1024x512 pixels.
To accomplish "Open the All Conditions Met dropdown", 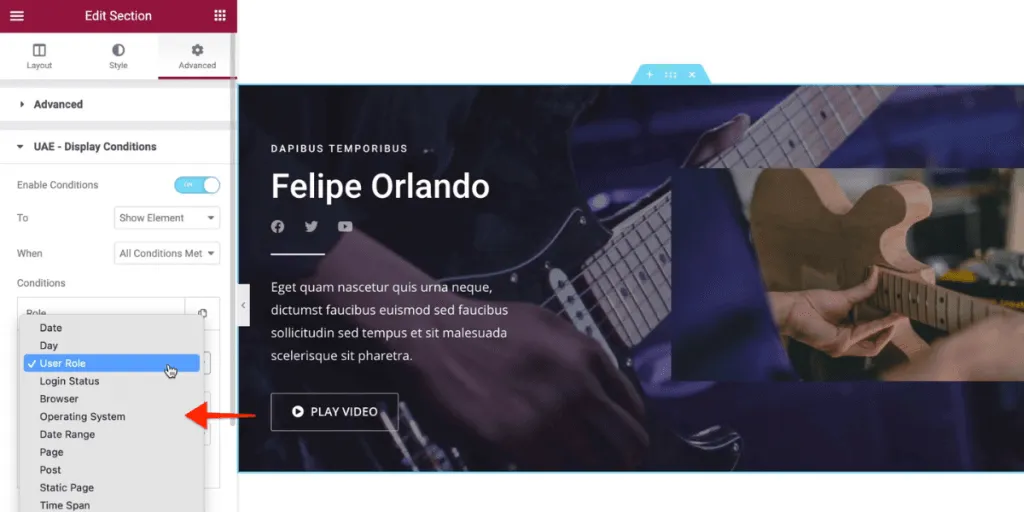I will (167, 253).
